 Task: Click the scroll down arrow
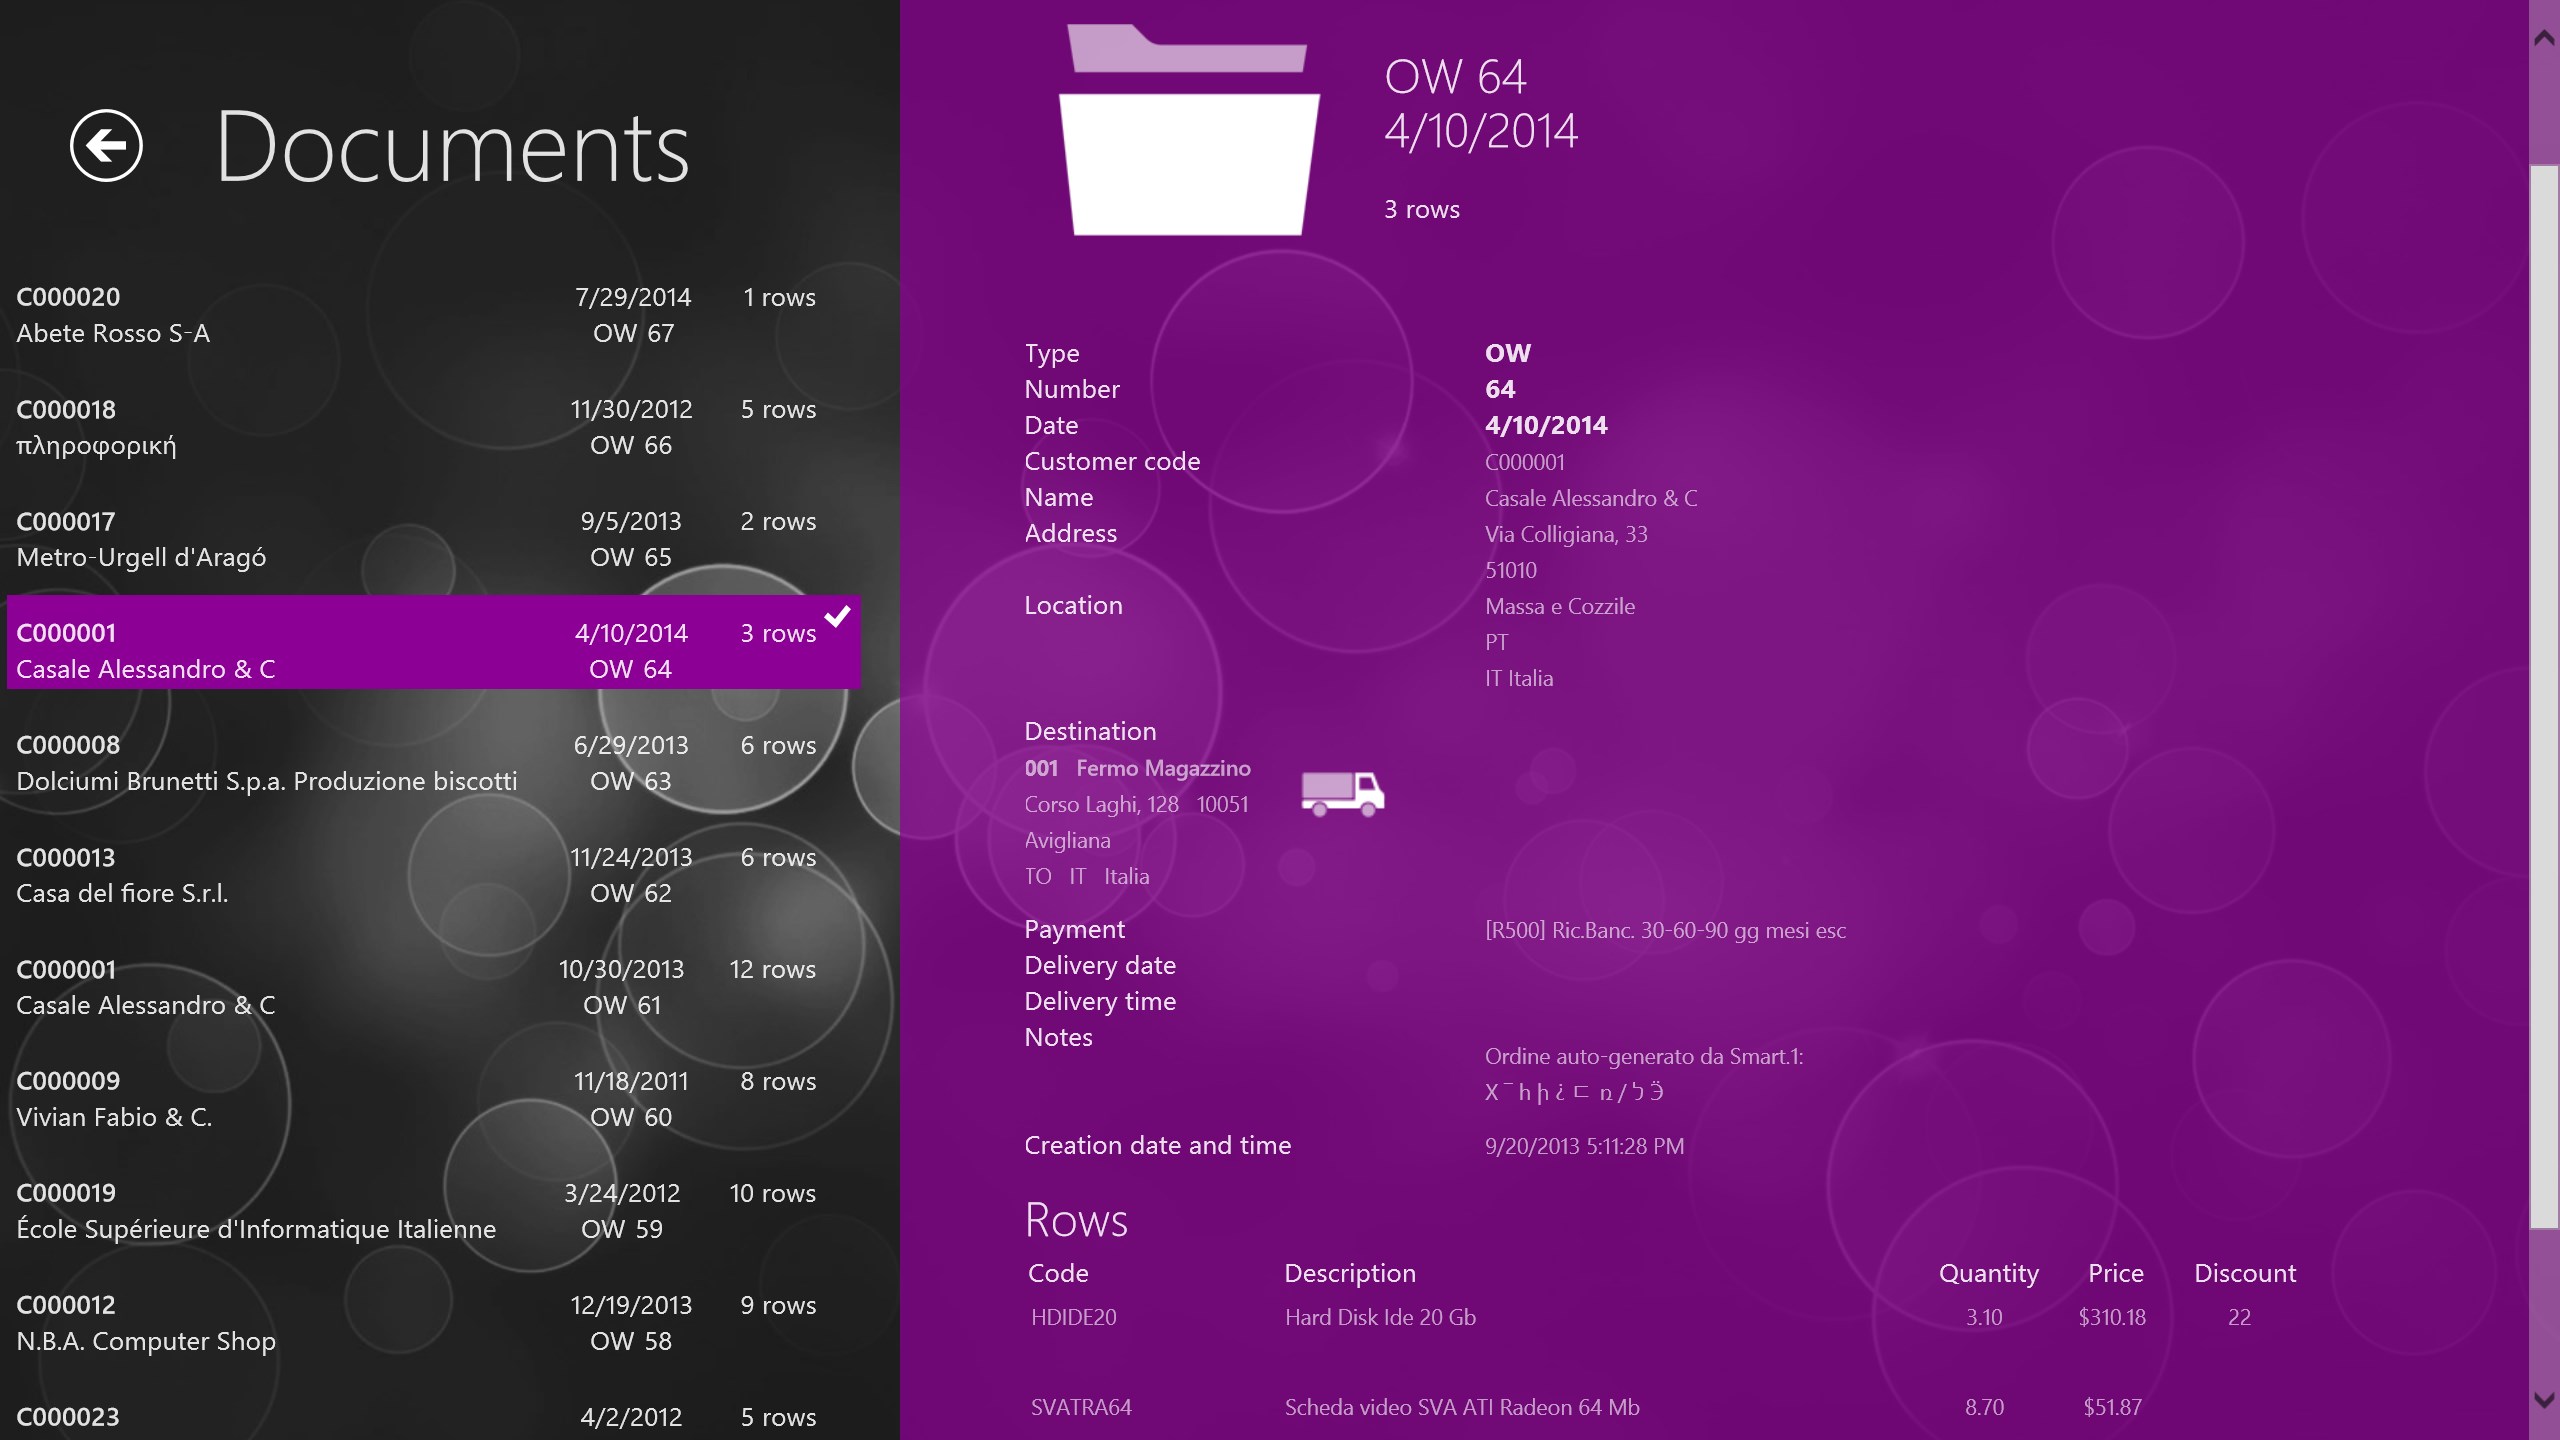point(2544,1400)
